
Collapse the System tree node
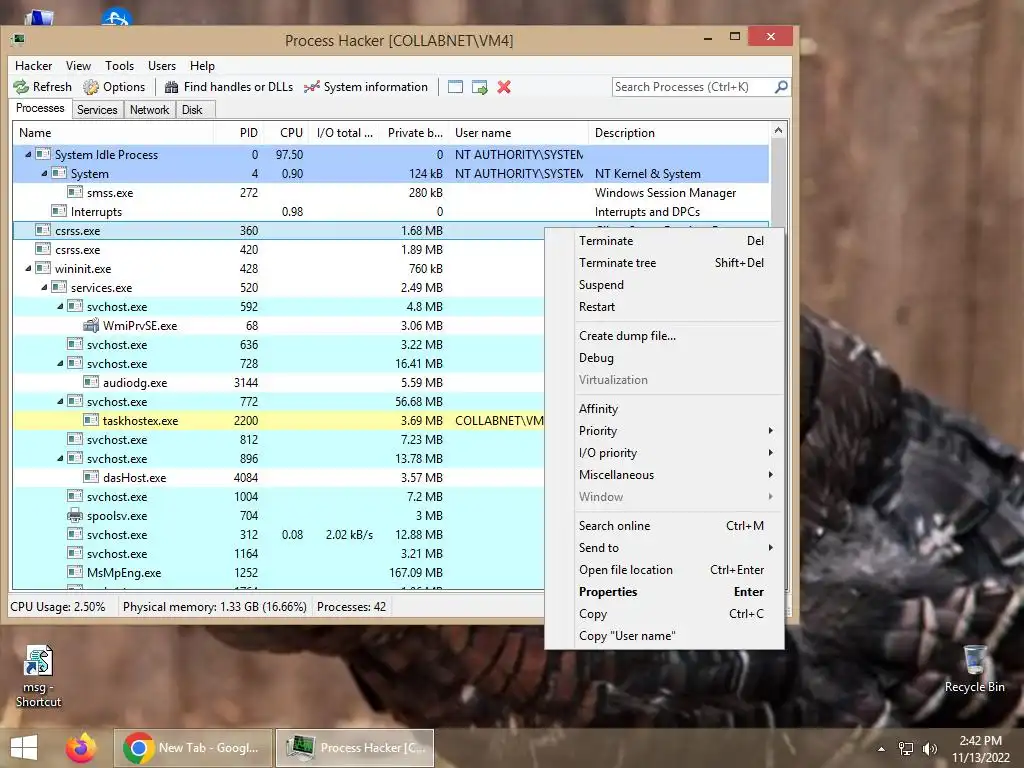tap(44, 174)
